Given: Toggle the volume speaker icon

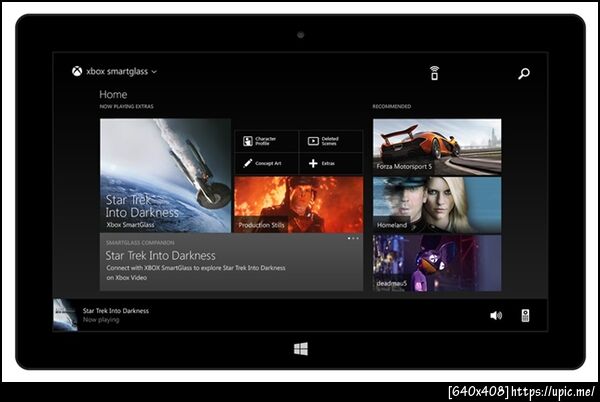Looking at the screenshot, I should (x=496, y=315).
